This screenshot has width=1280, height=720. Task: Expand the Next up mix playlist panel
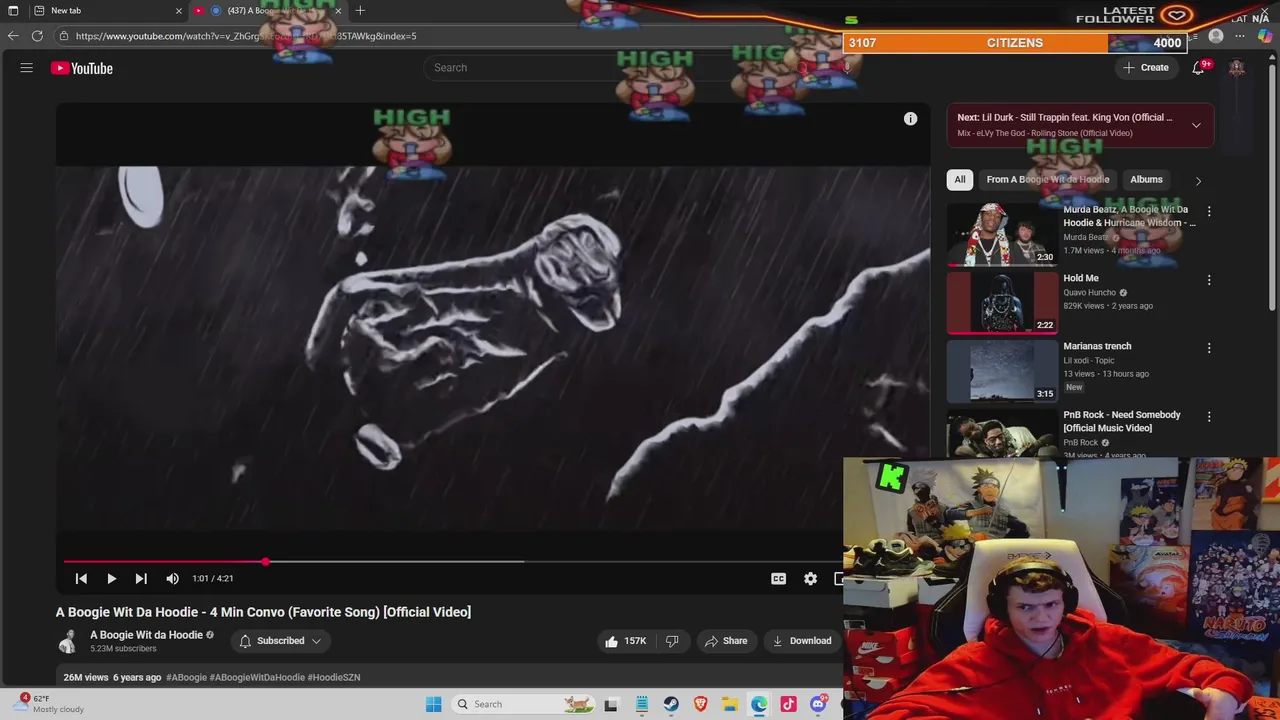tap(1196, 125)
